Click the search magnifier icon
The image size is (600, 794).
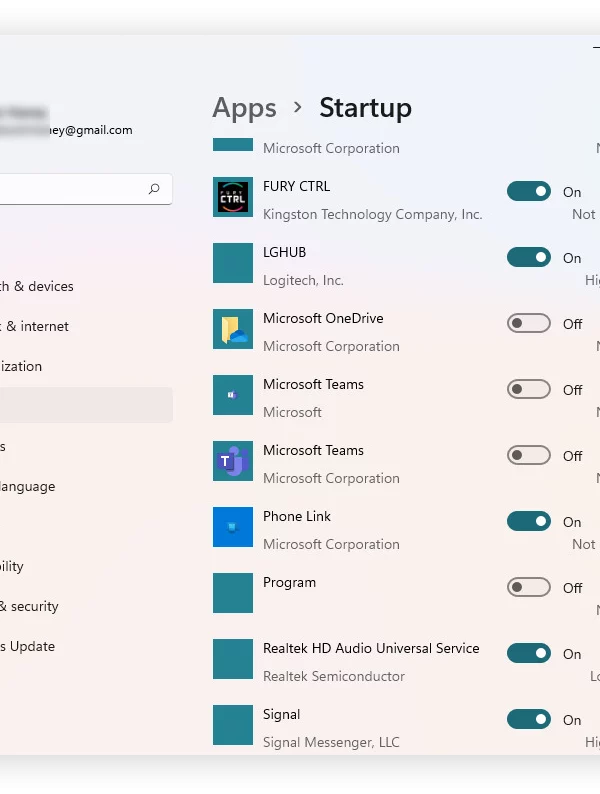pos(154,189)
